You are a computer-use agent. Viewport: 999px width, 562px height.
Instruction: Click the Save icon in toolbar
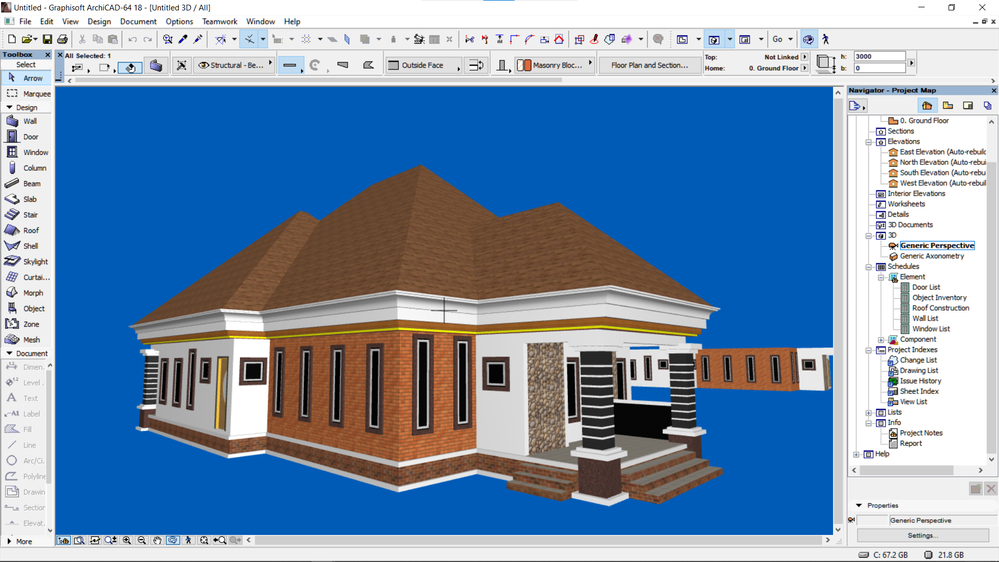click(47, 40)
